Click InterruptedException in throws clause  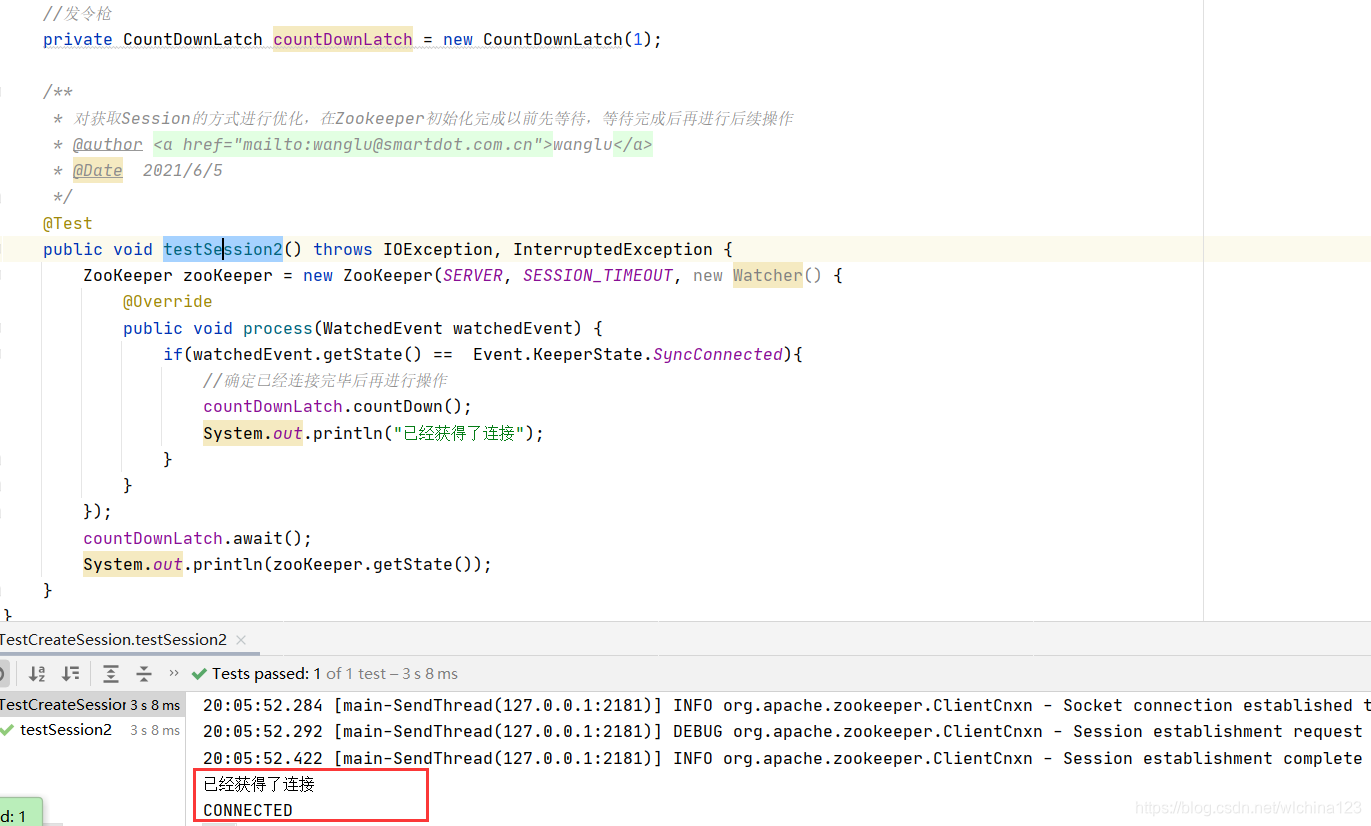click(x=613, y=249)
